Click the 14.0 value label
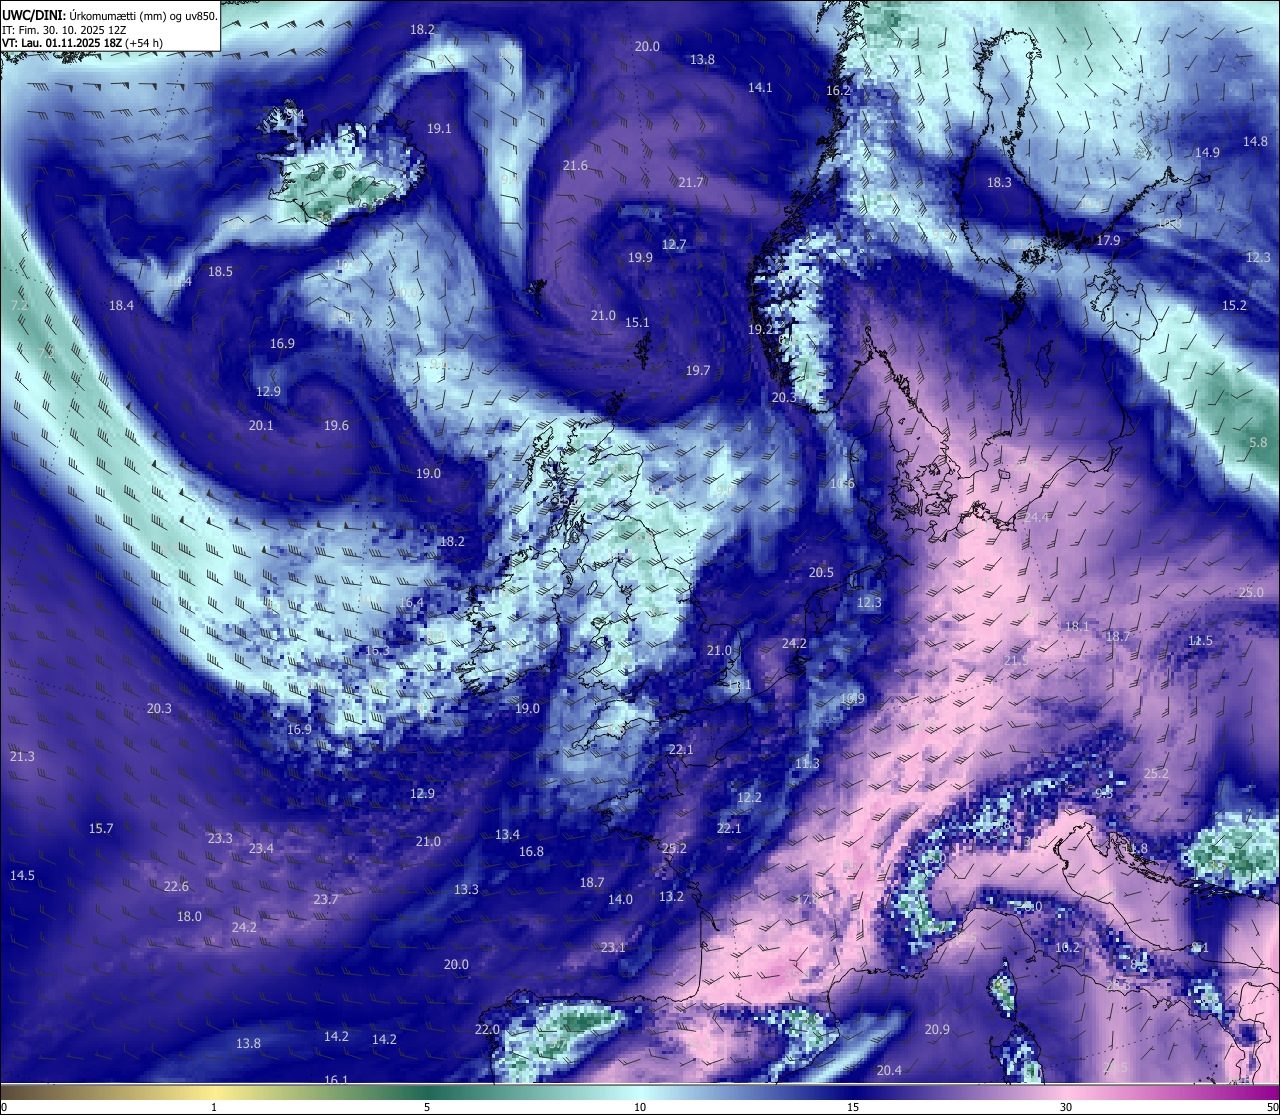 click(x=620, y=900)
